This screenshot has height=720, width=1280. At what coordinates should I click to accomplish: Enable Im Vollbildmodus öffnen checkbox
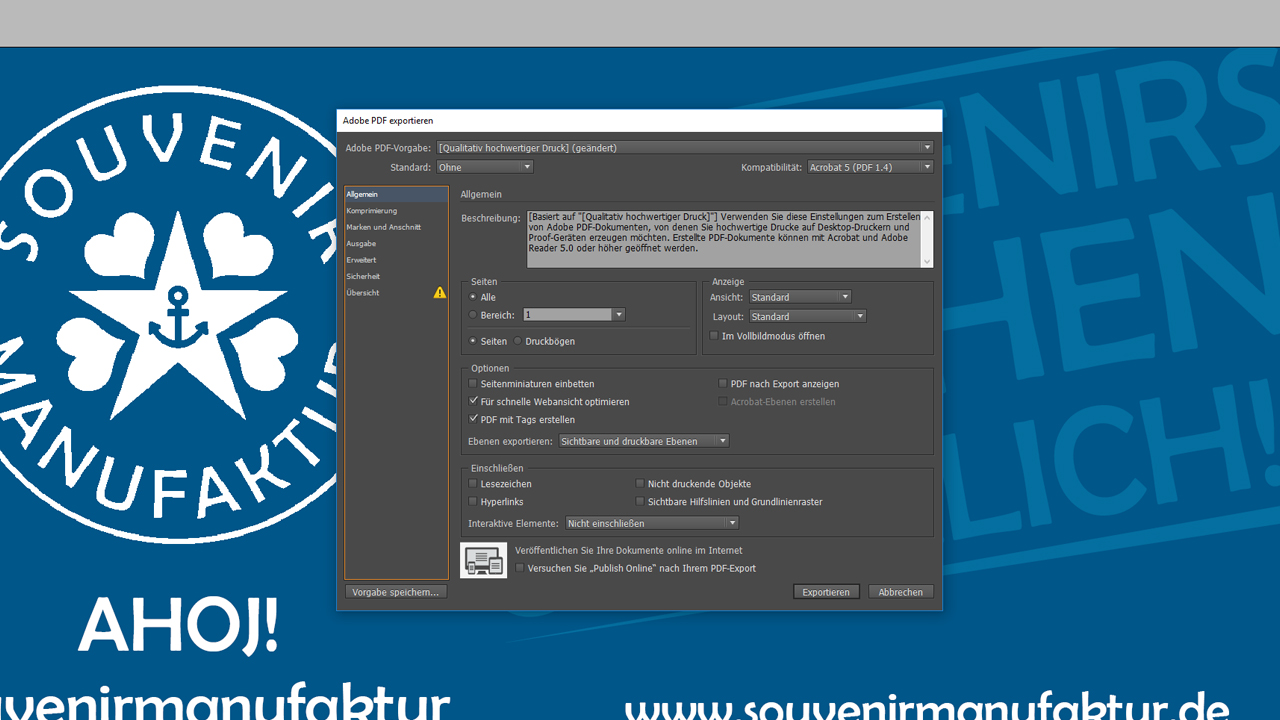[714, 336]
